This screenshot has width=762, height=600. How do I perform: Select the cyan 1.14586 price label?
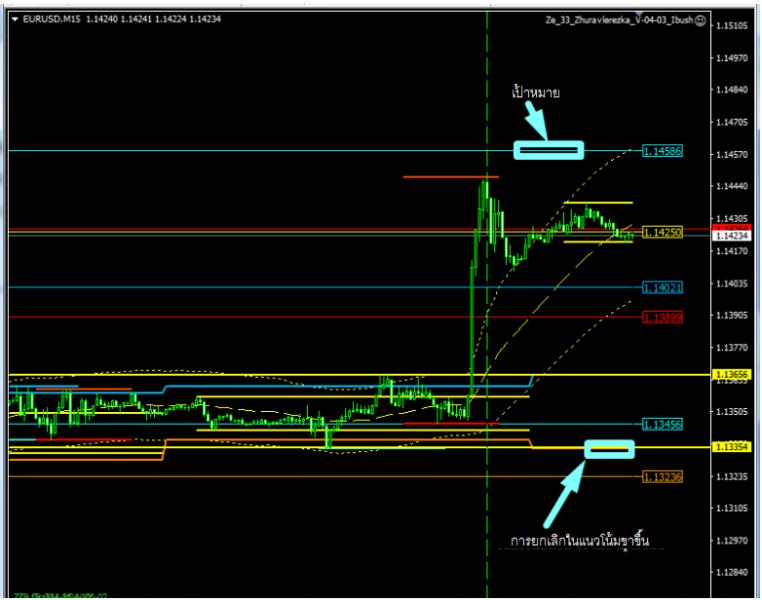[662, 151]
